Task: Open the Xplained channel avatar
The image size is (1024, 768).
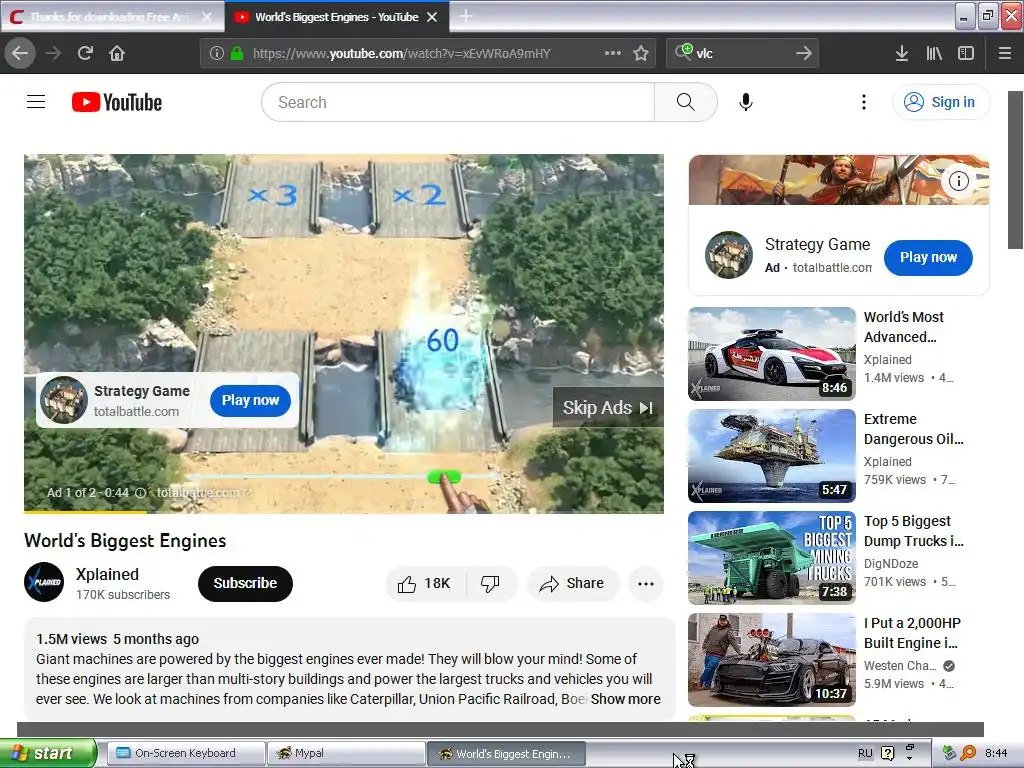Action: (x=44, y=582)
